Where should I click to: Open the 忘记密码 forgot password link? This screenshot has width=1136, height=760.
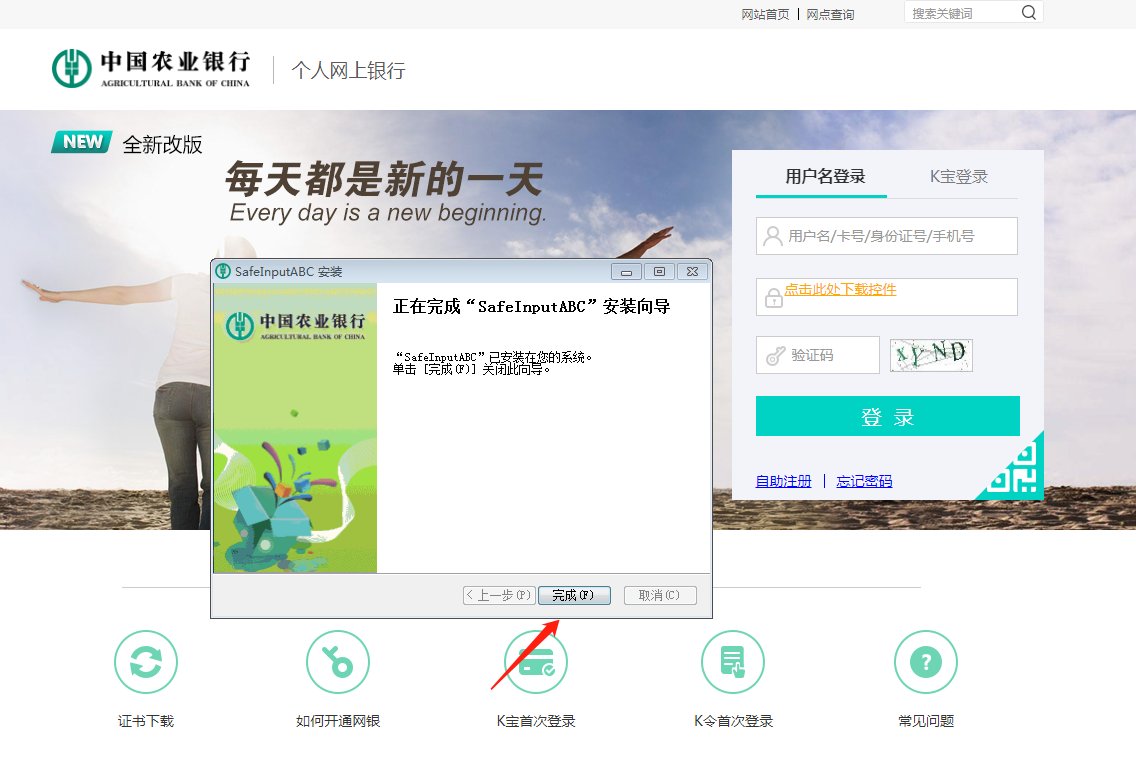864,480
